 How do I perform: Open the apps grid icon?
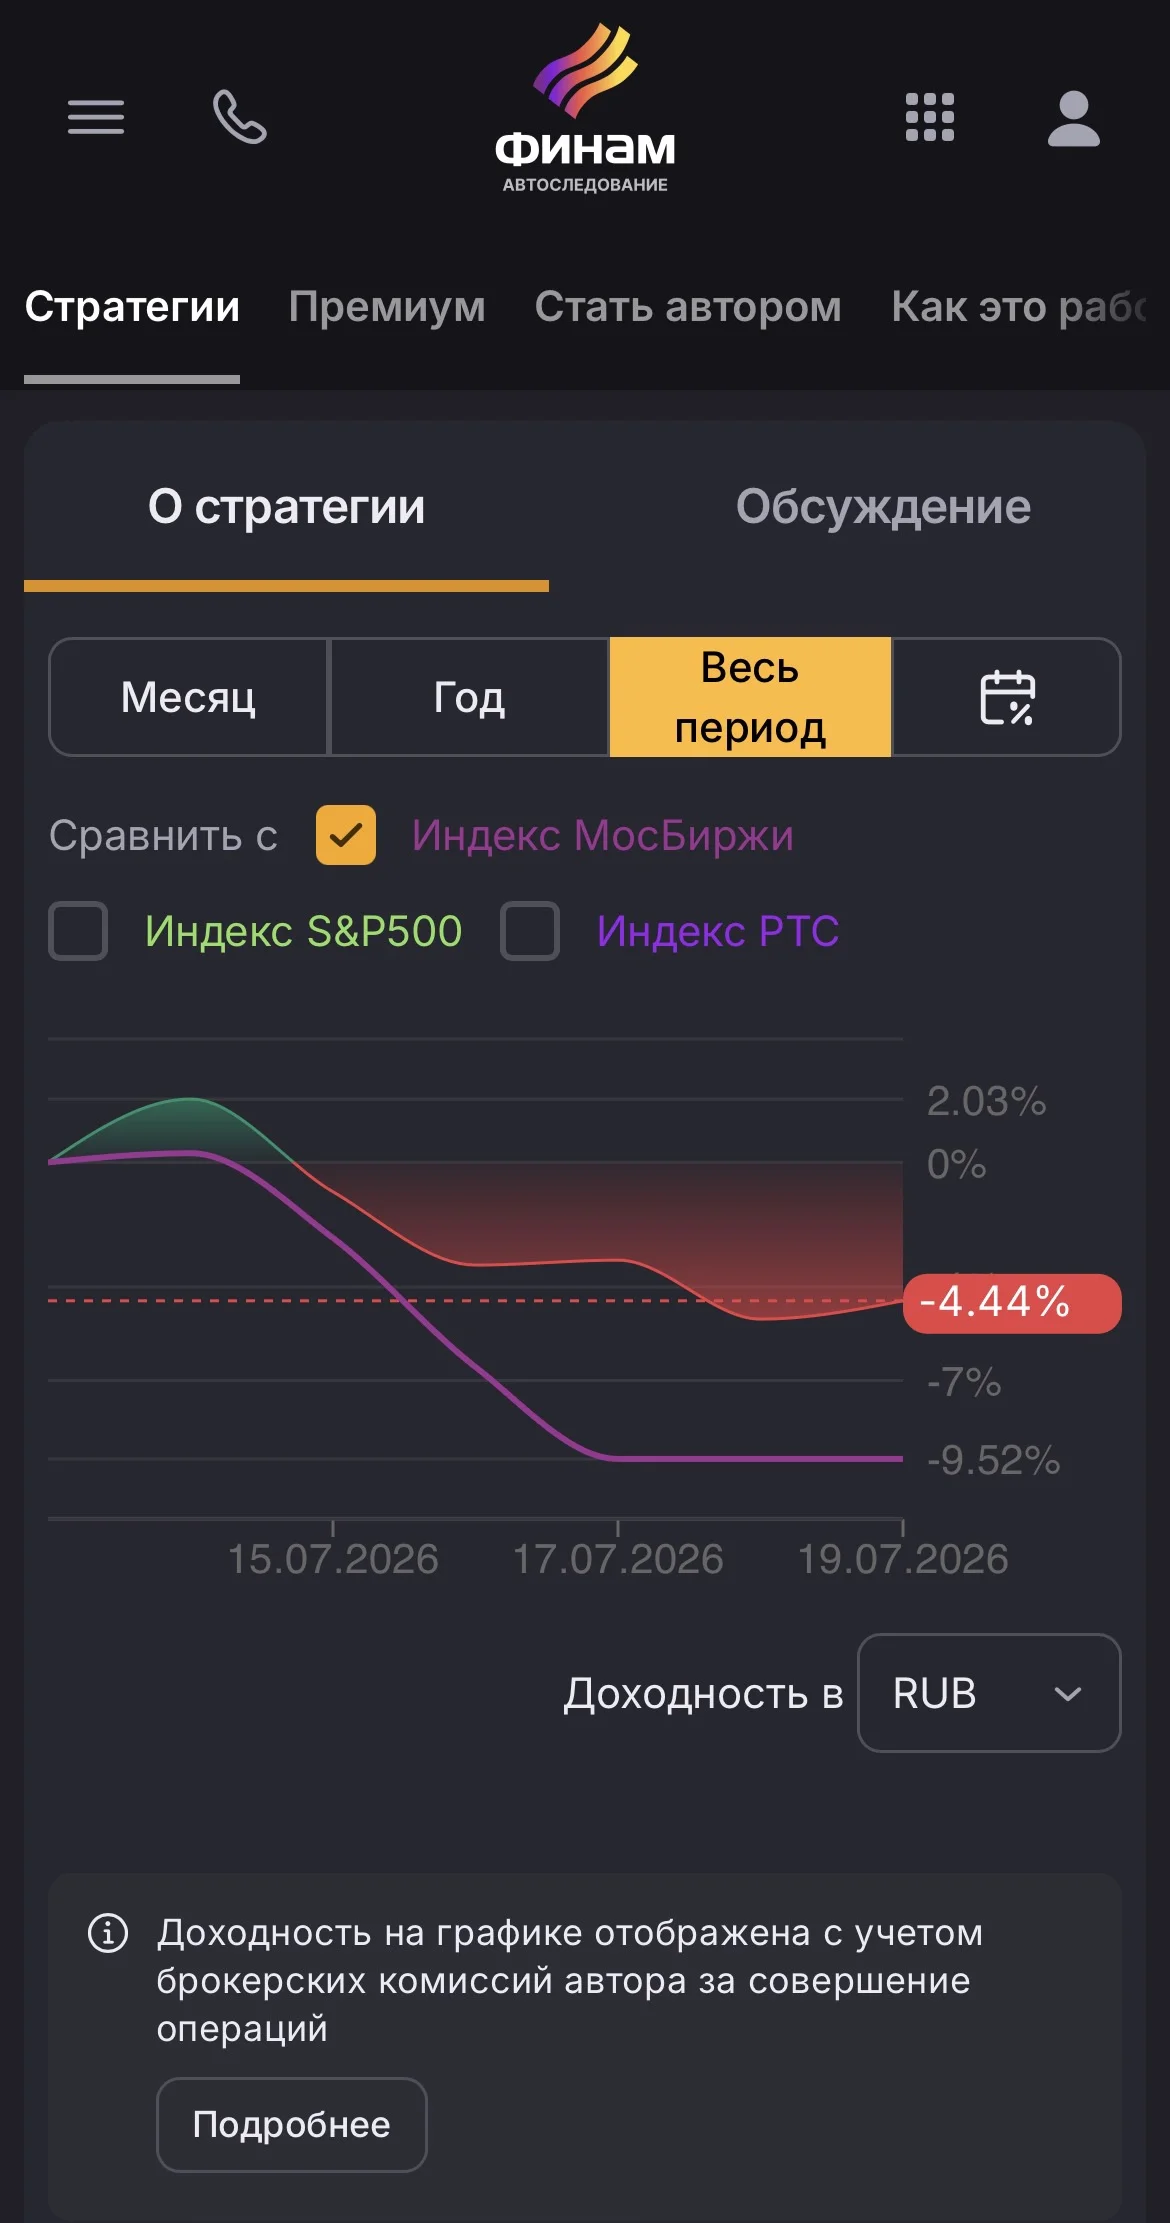pos(930,117)
